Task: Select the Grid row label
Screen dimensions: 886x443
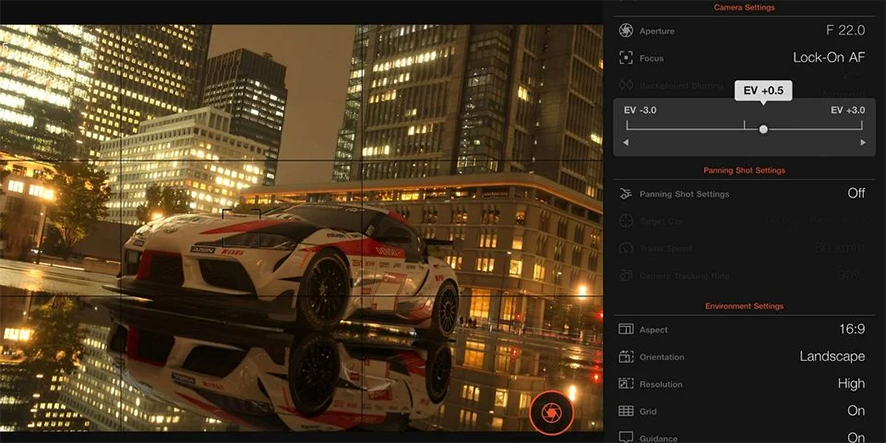Action: (648, 411)
